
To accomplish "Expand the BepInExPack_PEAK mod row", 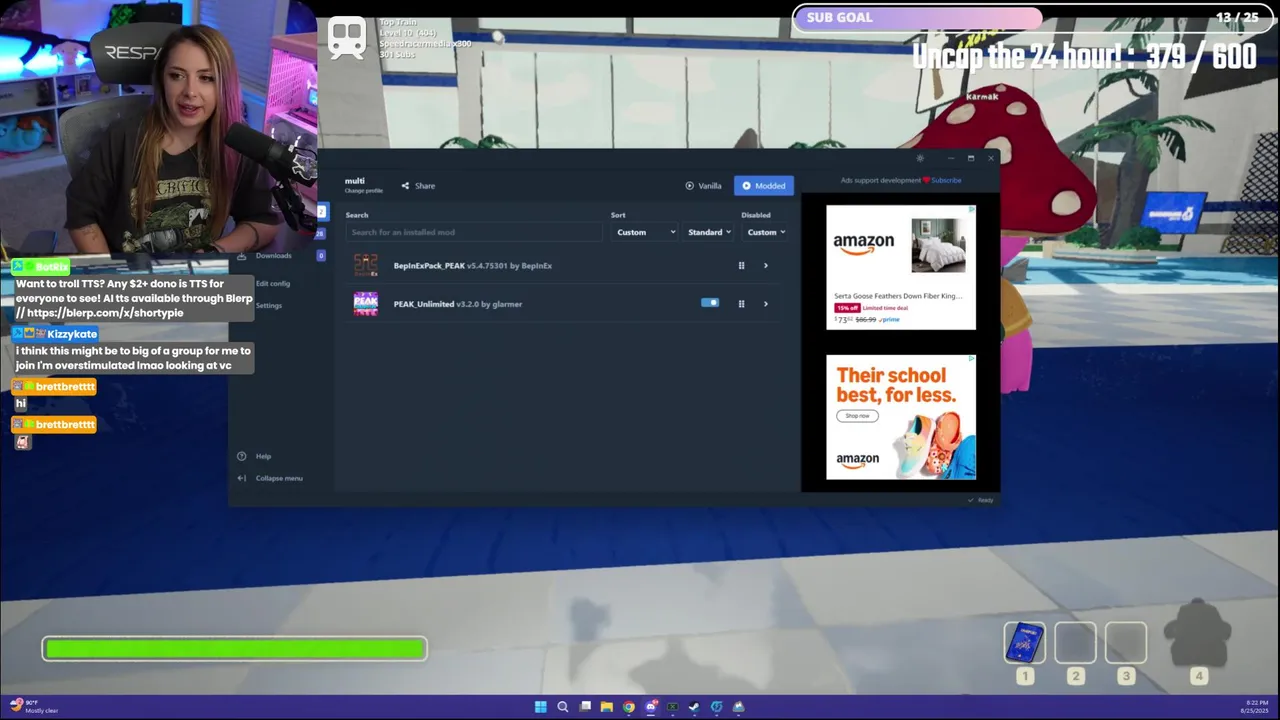I will 766,266.
